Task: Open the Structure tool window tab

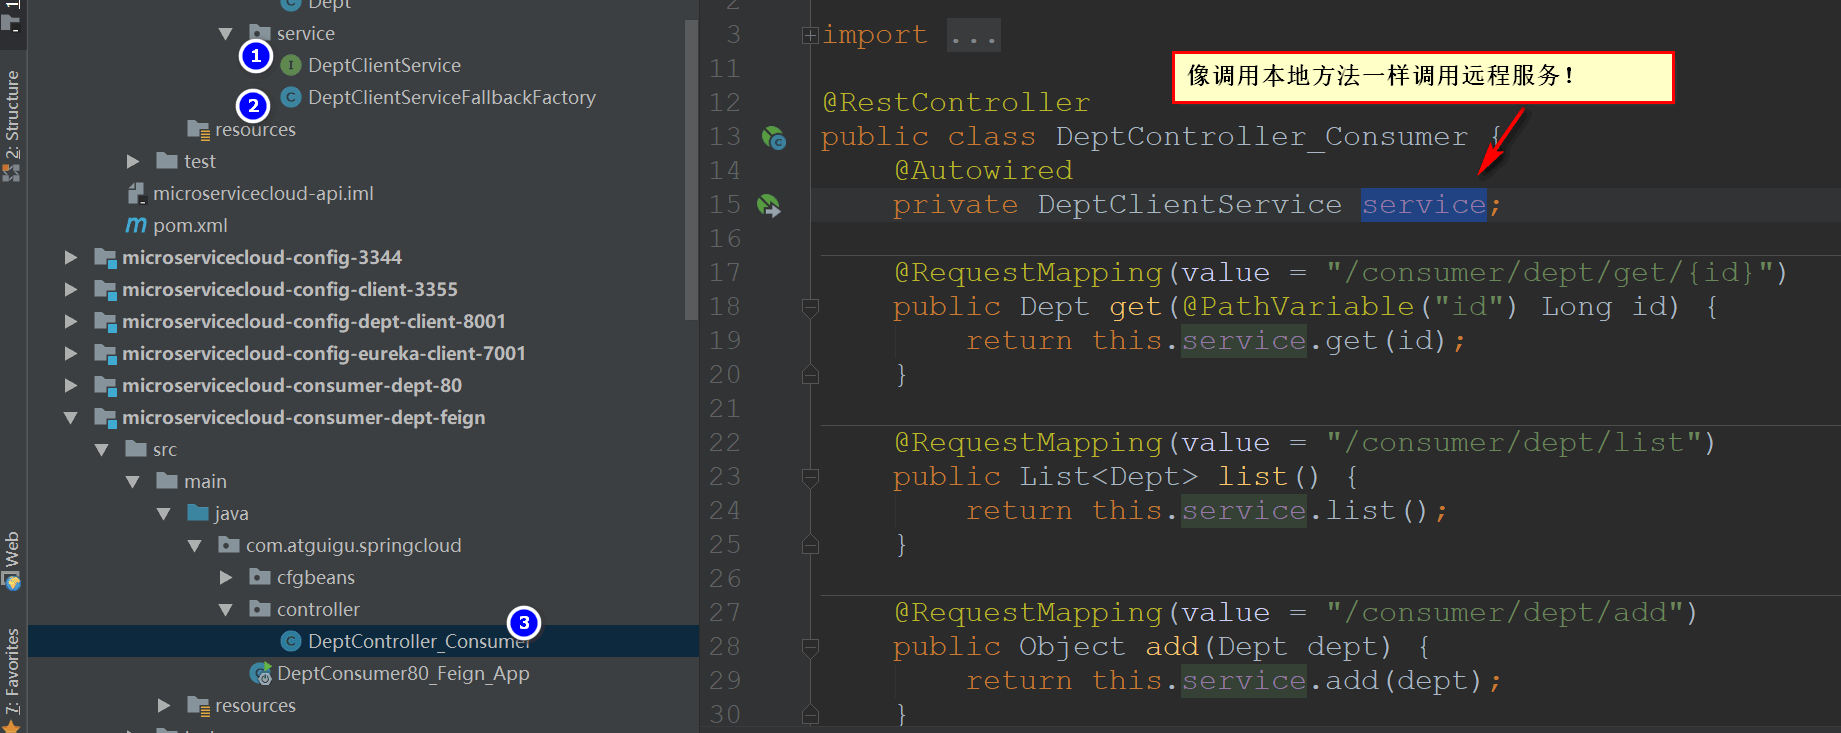Action: pyautogui.click(x=12, y=124)
